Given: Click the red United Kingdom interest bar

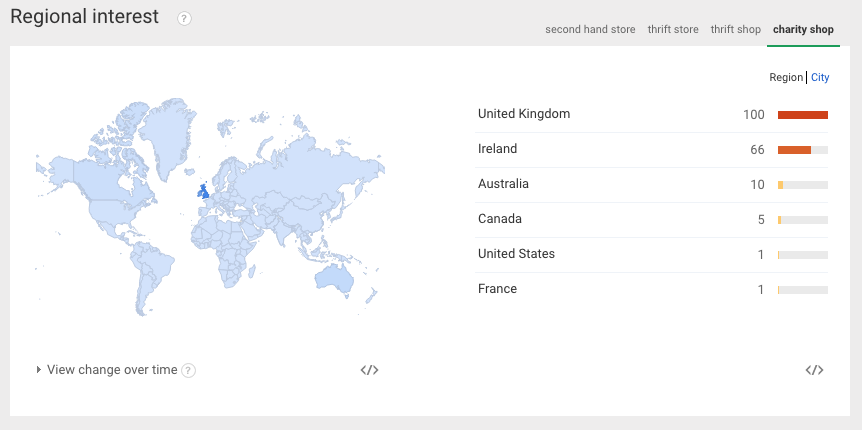Looking at the screenshot, I should 802,115.
